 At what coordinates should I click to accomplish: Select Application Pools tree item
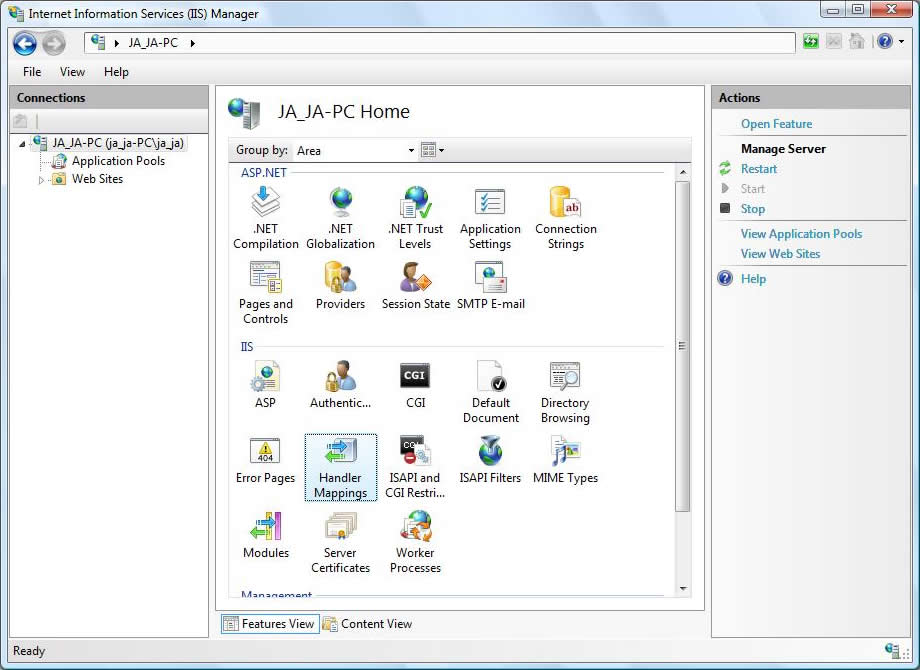pyautogui.click(x=118, y=161)
